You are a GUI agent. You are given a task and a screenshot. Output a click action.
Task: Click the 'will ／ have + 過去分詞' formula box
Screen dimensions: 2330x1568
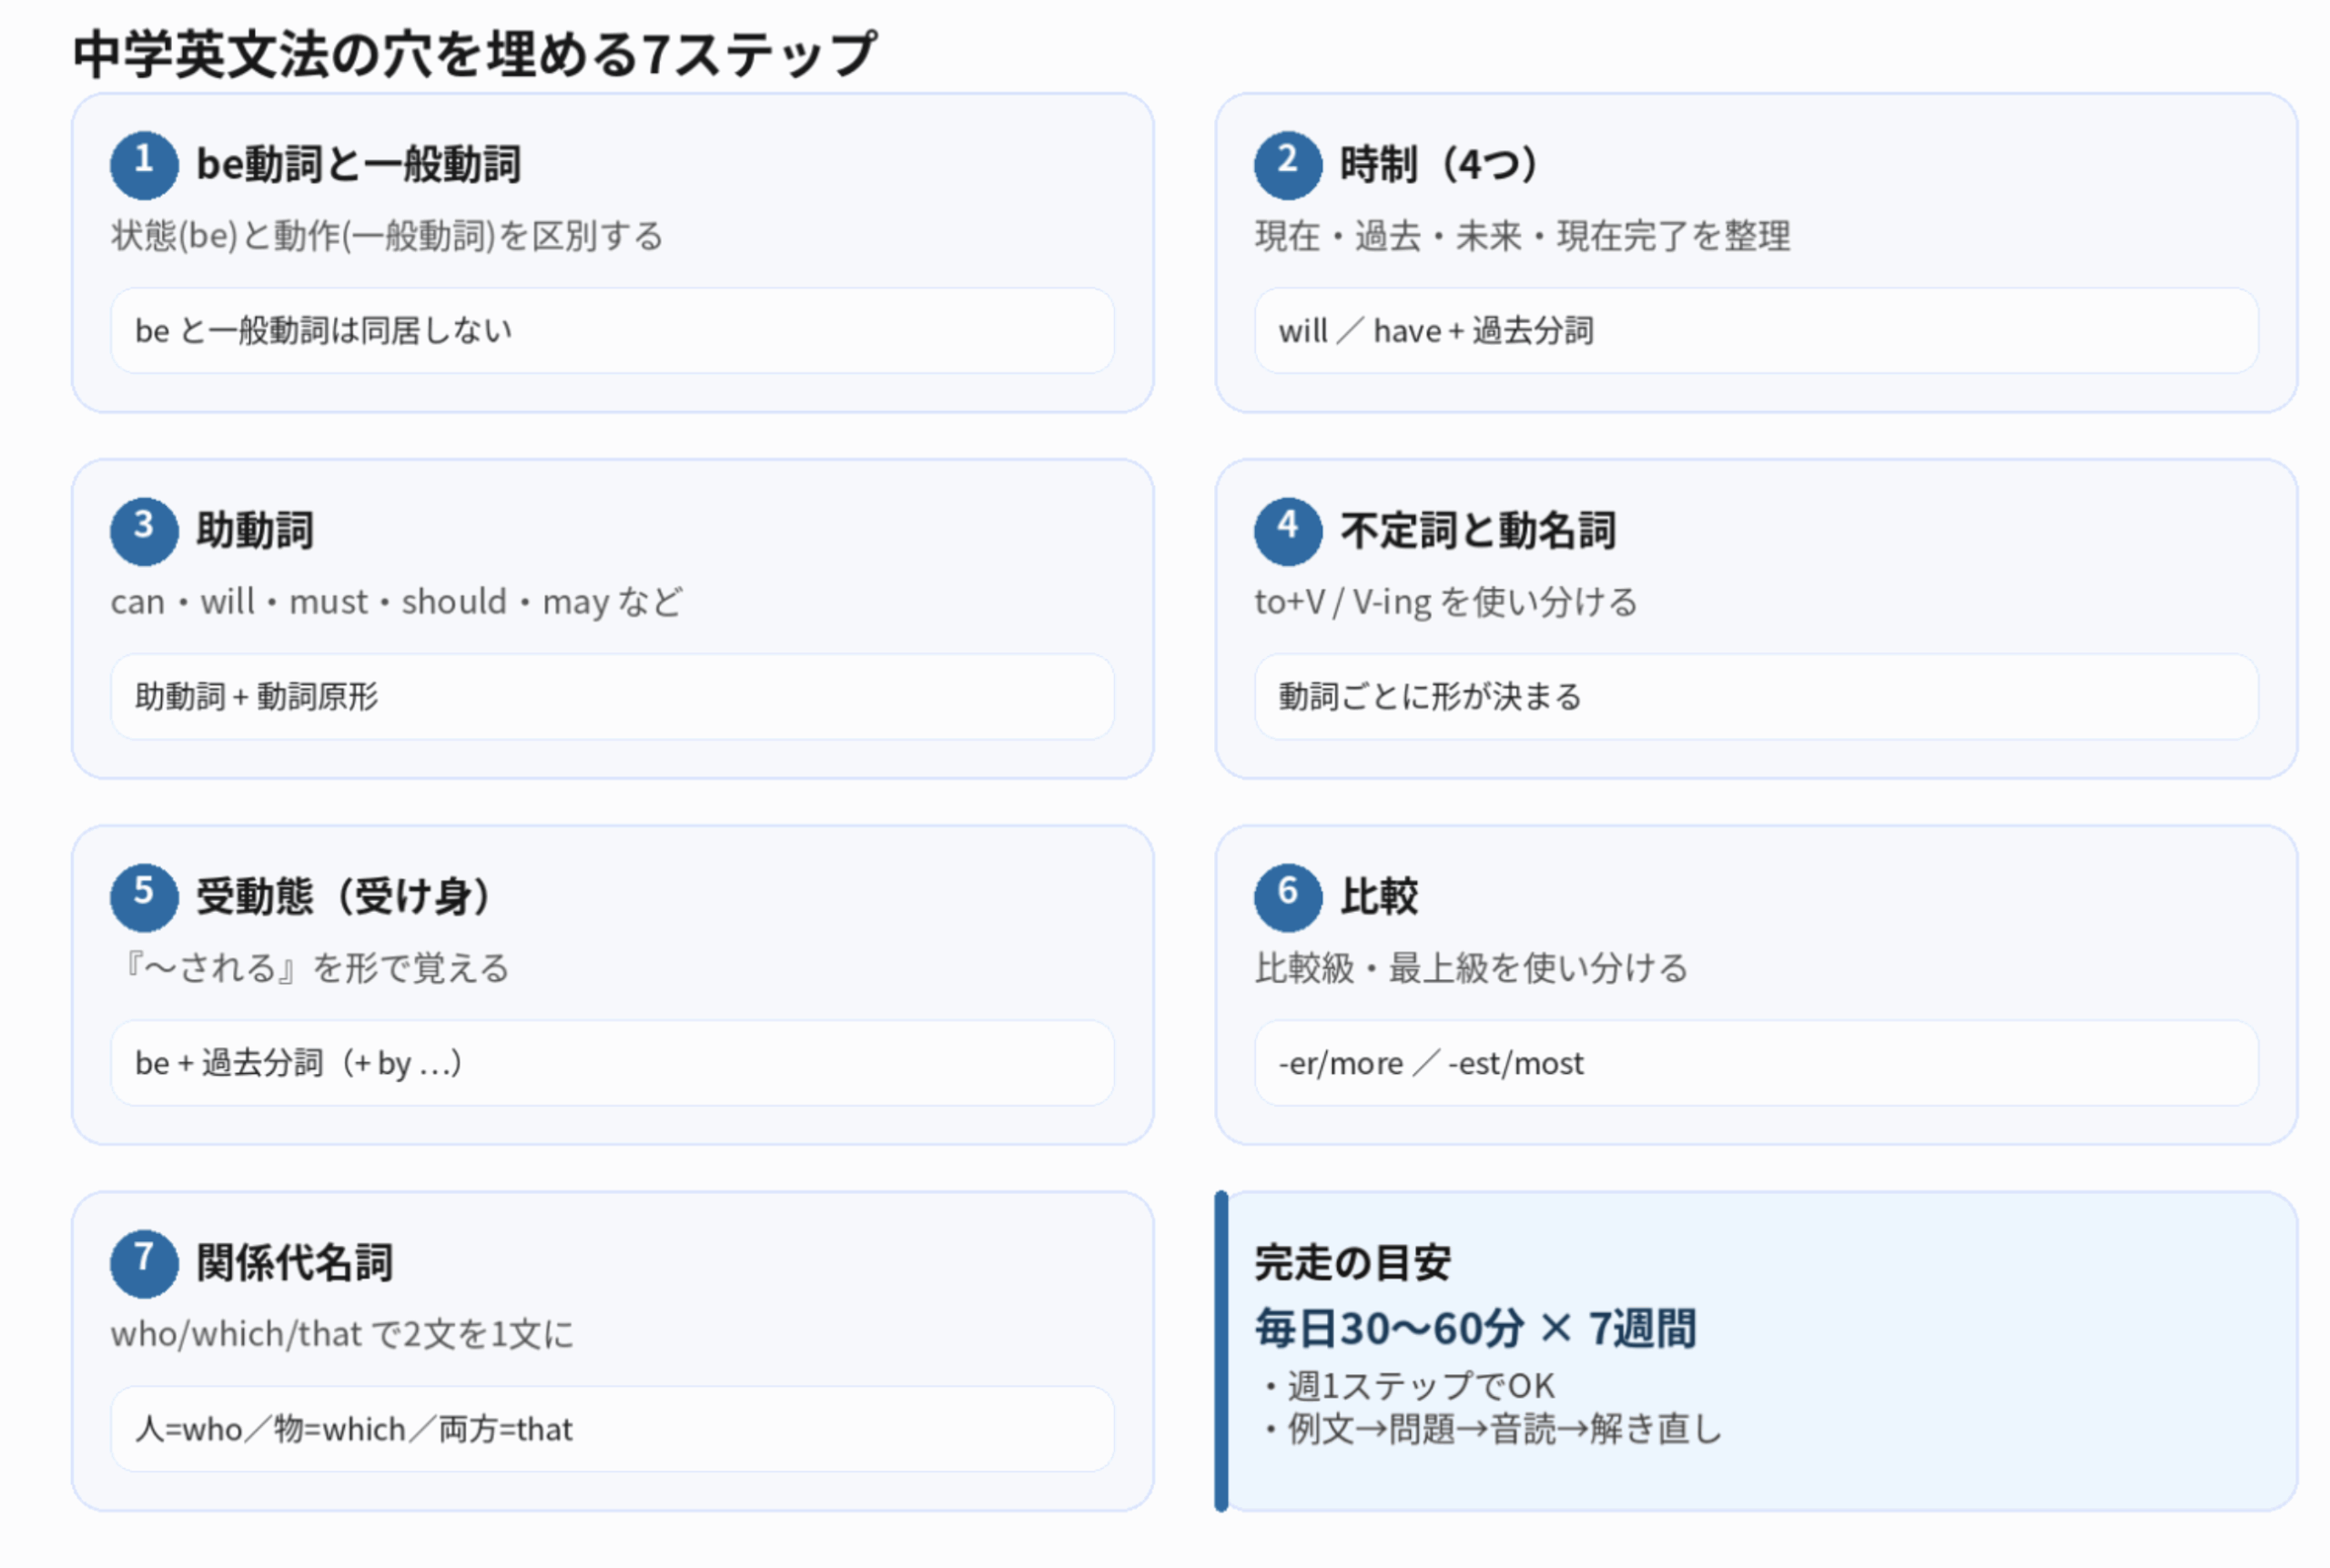point(1756,331)
